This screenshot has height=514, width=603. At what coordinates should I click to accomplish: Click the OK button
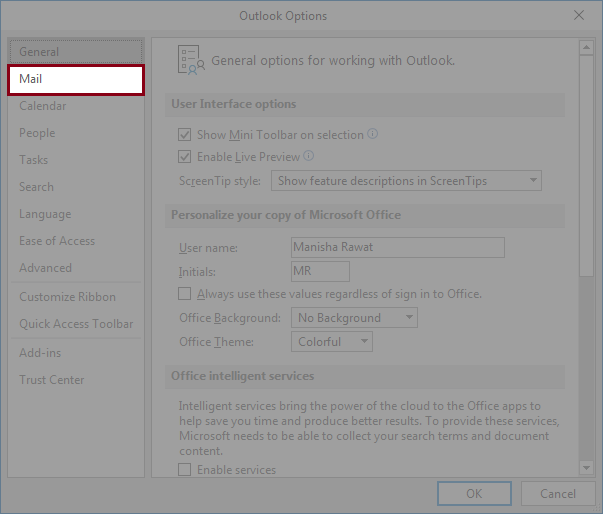coord(474,494)
